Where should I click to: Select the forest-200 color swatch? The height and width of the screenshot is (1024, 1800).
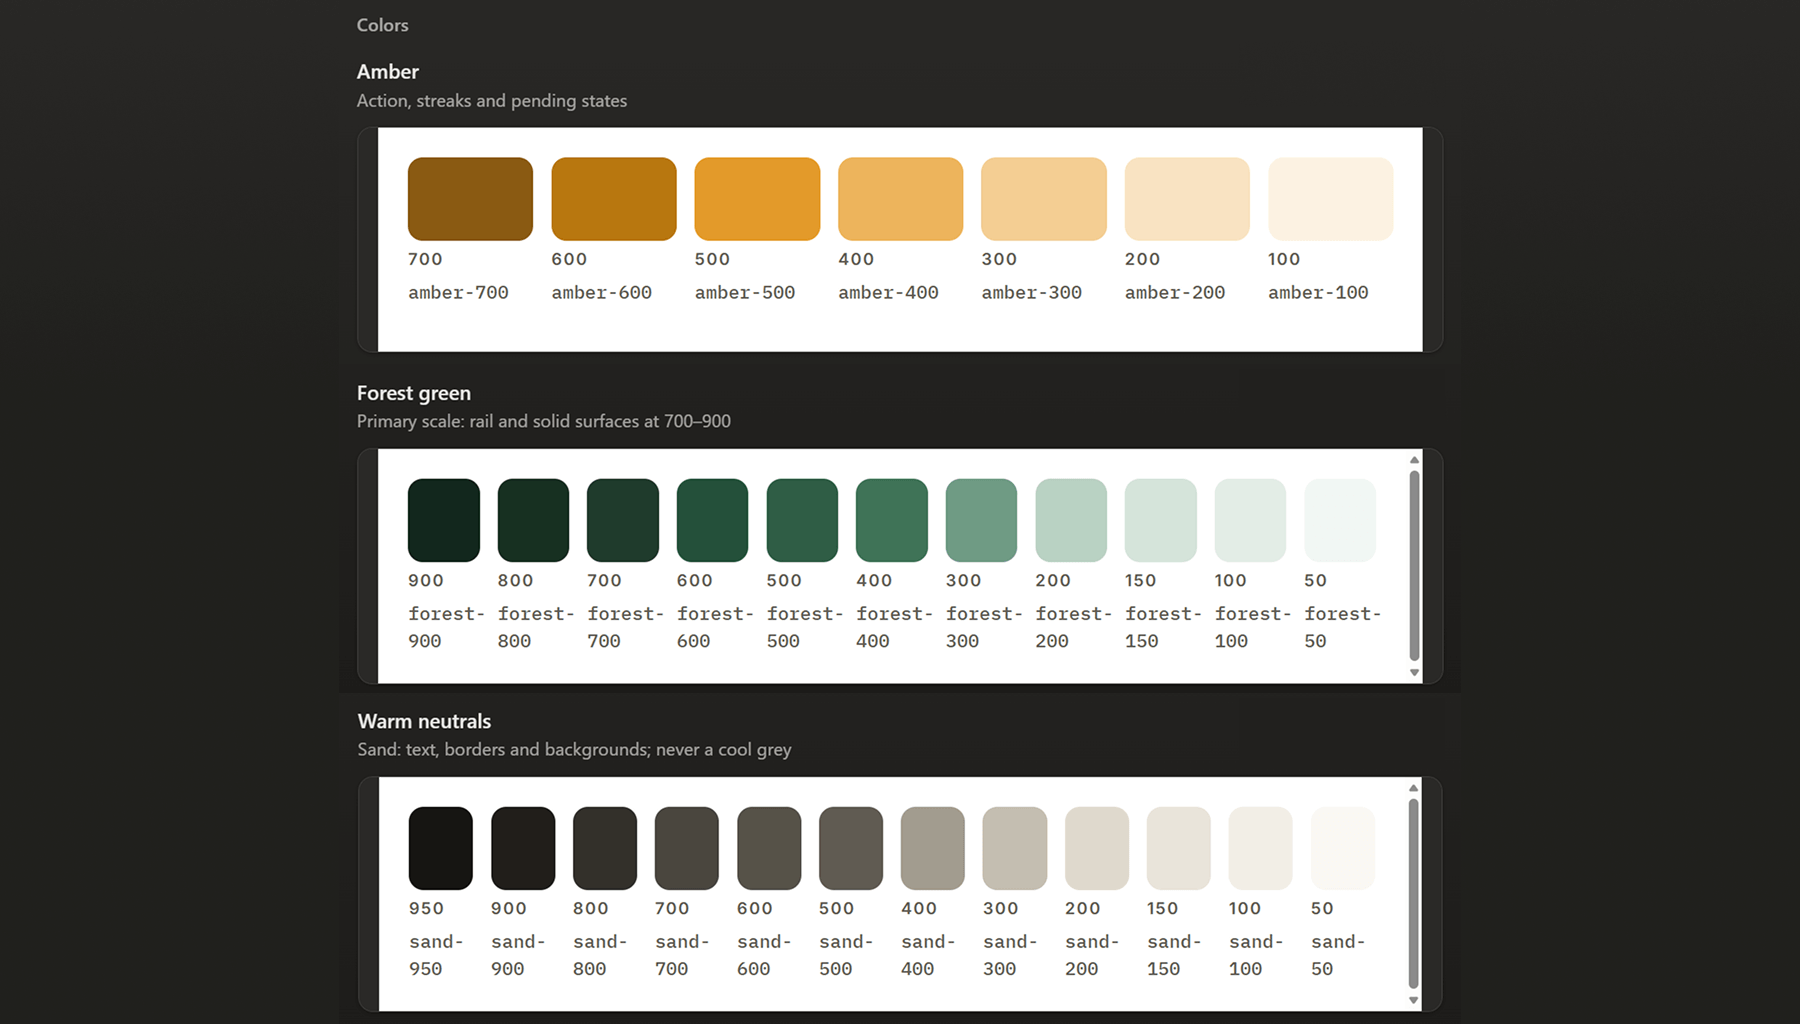click(1071, 520)
